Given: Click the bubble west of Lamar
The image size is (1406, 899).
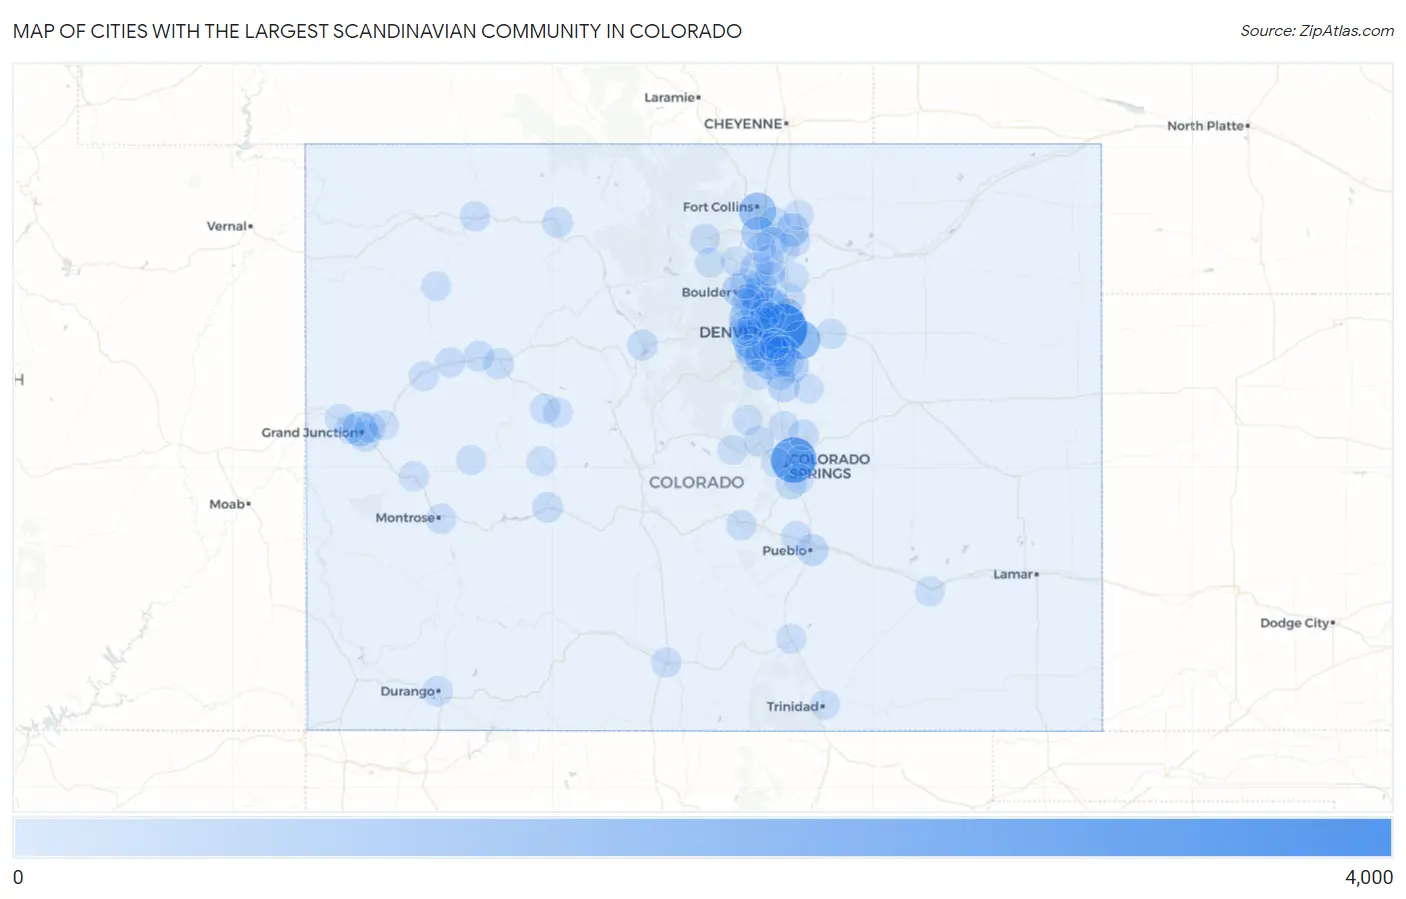Looking at the screenshot, I should [930, 591].
